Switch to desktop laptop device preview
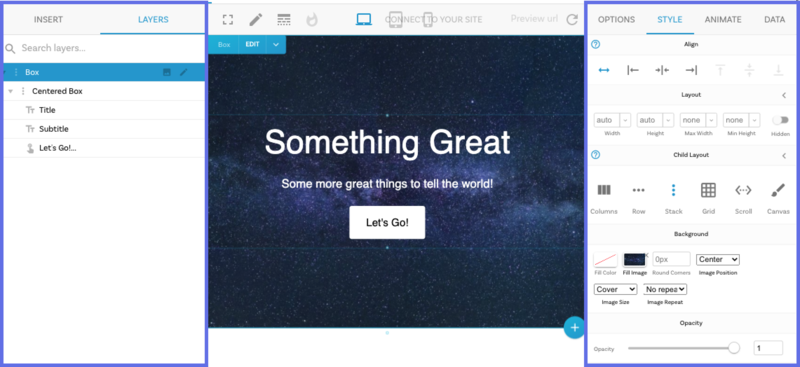Screen dimensions: 800x367 point(363,19)
